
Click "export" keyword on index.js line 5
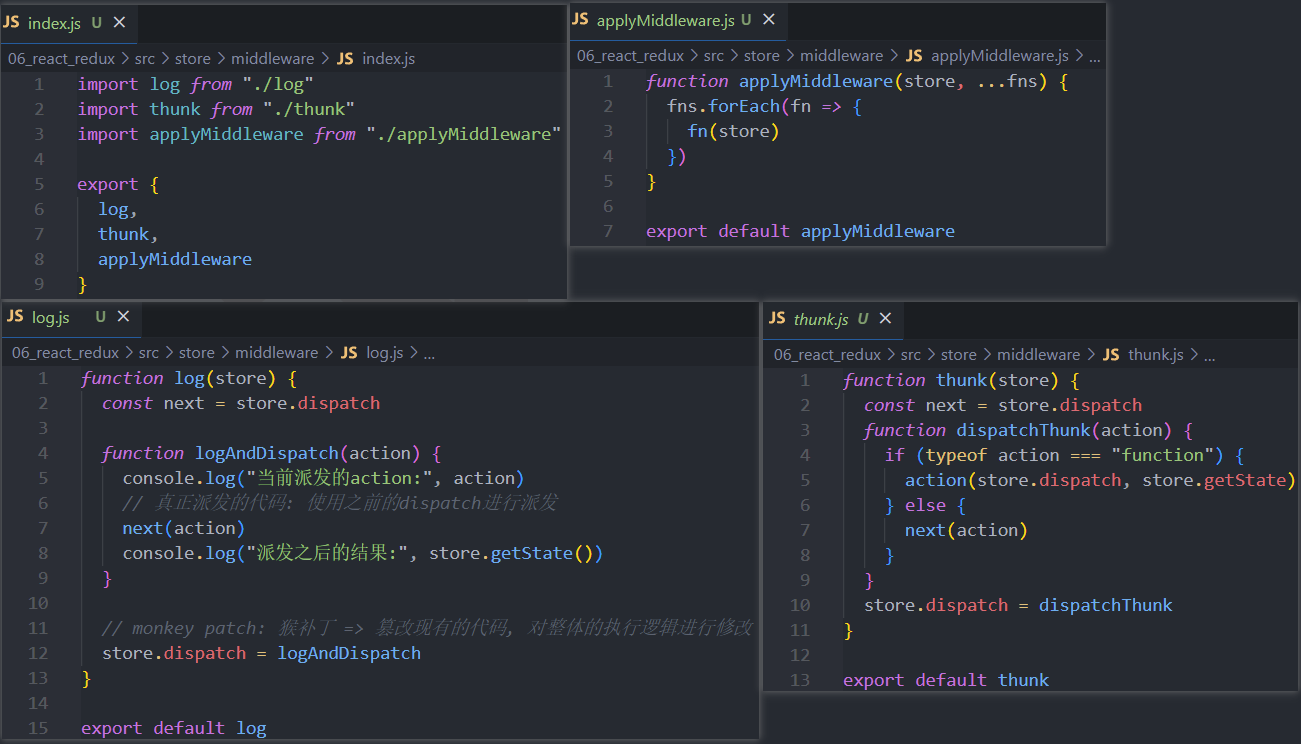(108, 184)
